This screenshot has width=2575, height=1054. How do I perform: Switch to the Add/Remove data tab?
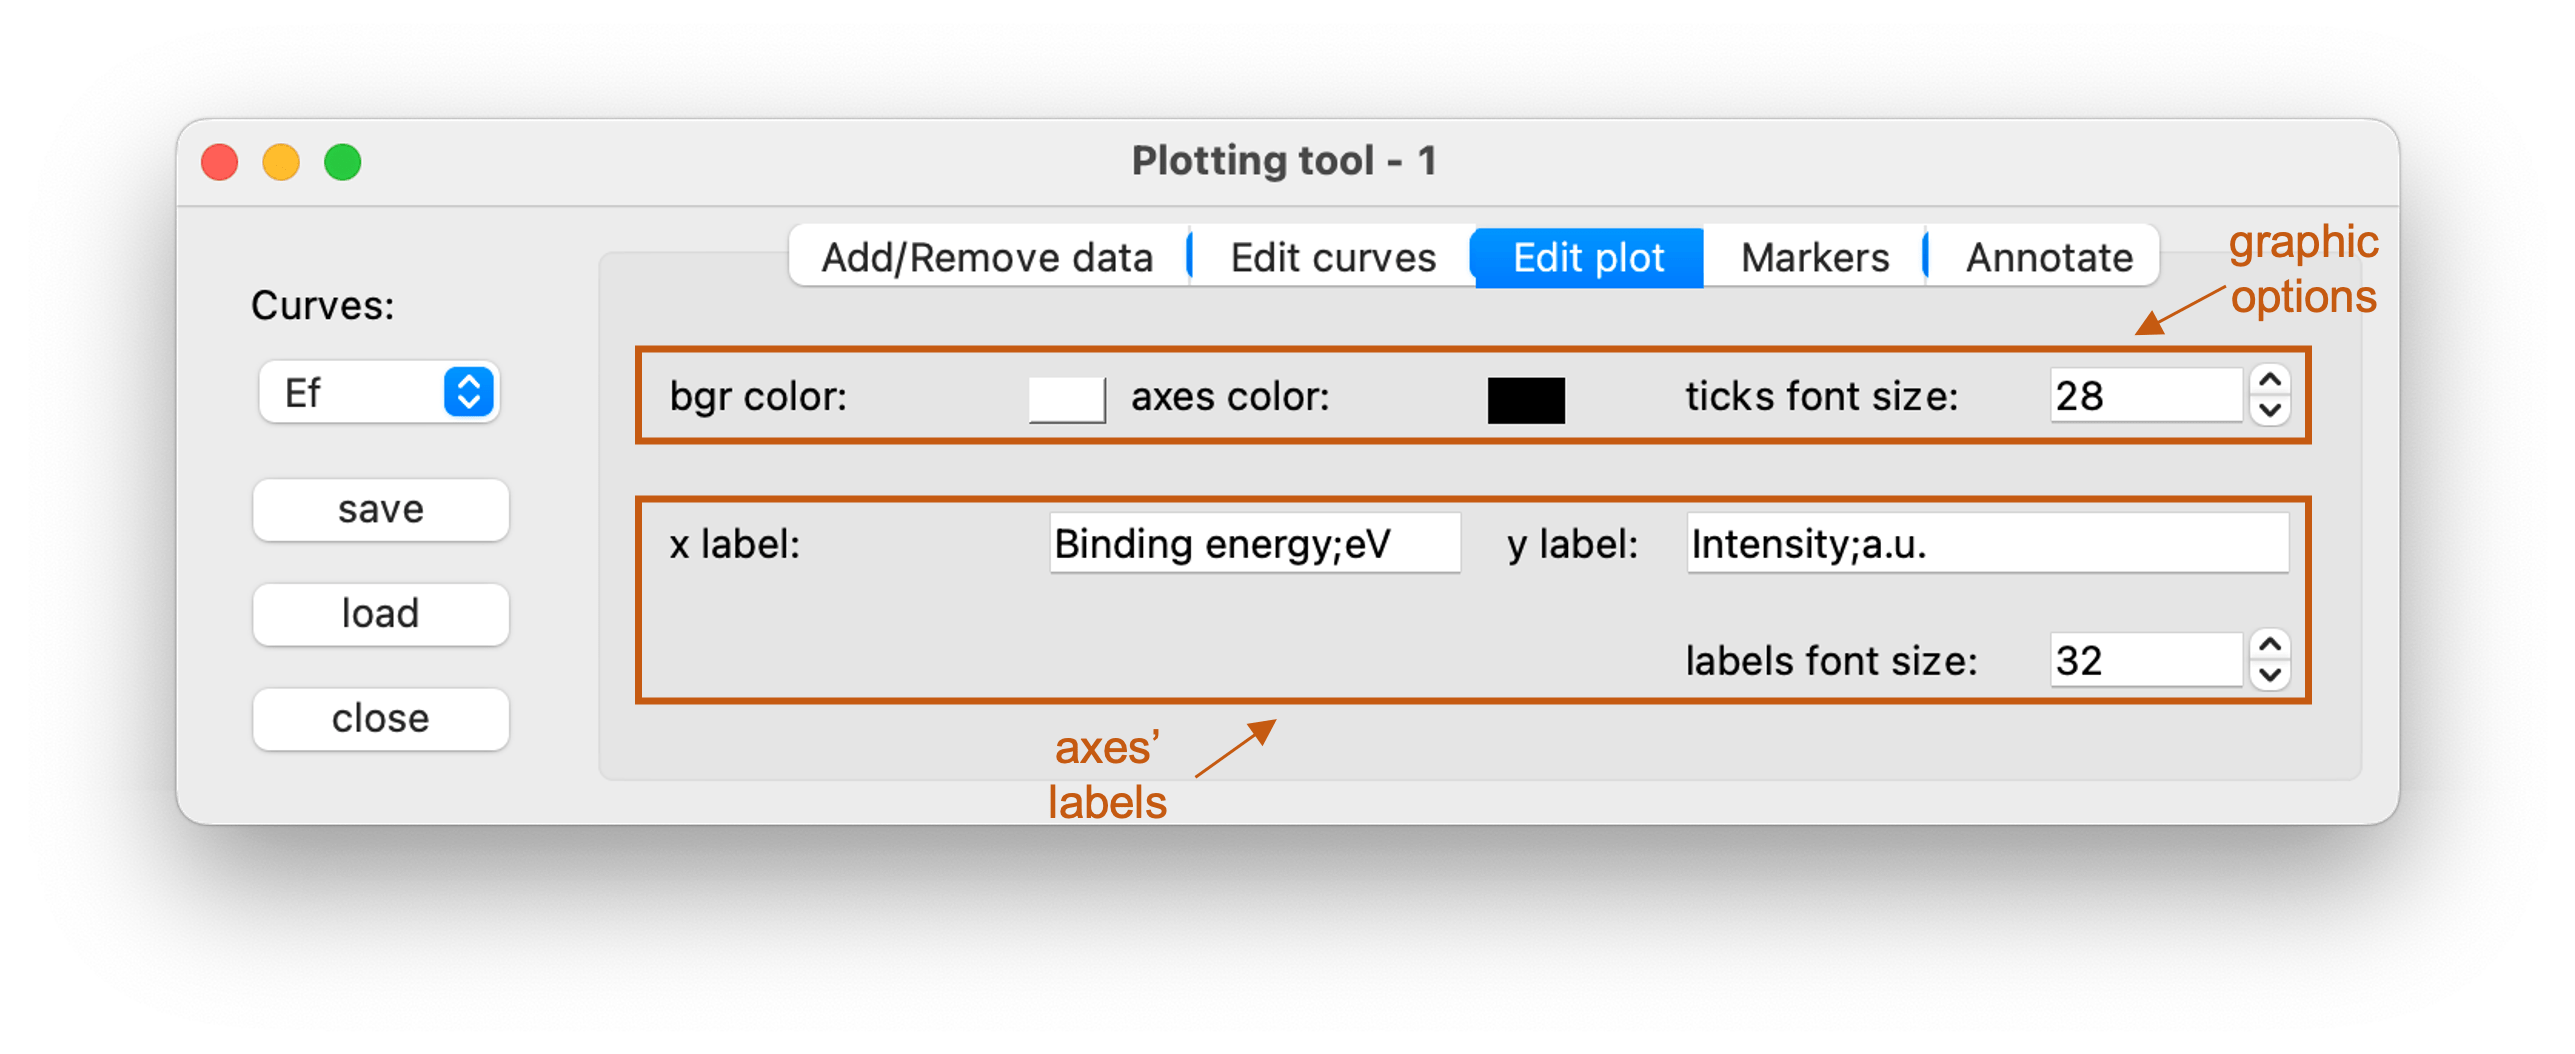(x=987, y=258)
